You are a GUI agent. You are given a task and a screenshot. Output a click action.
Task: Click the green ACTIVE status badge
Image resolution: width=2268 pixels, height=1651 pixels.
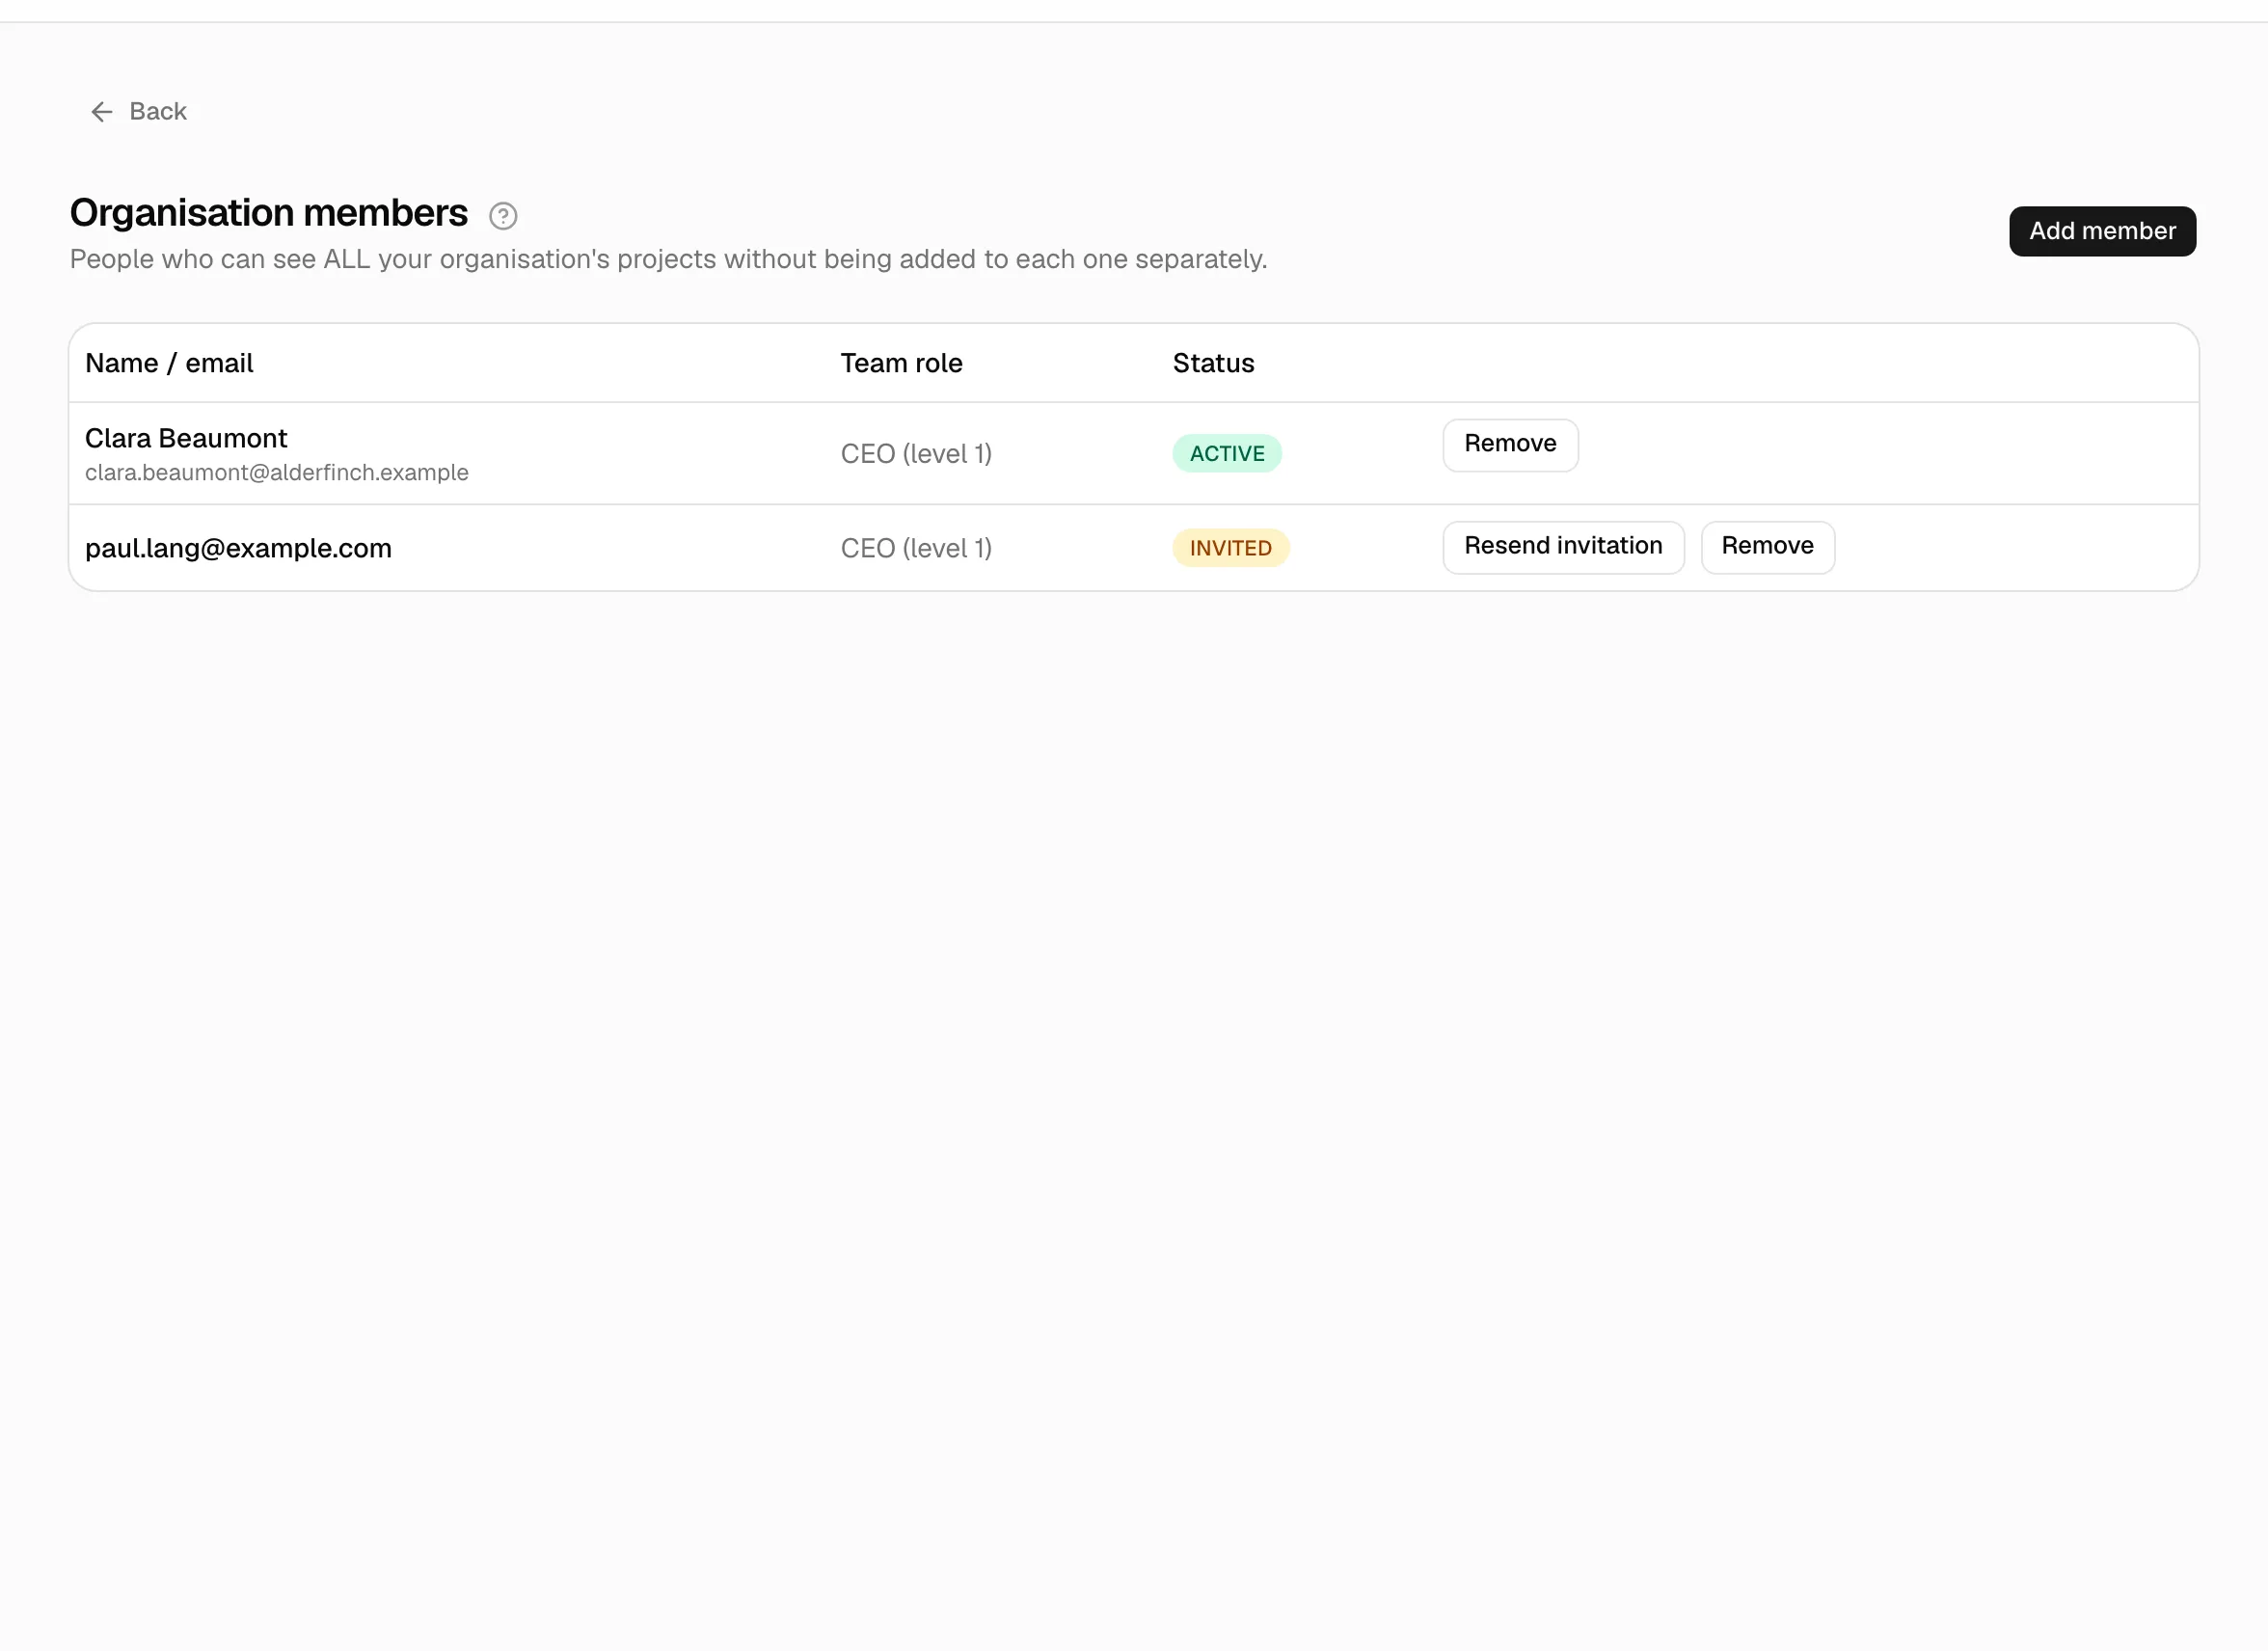tap(1227, 454)
